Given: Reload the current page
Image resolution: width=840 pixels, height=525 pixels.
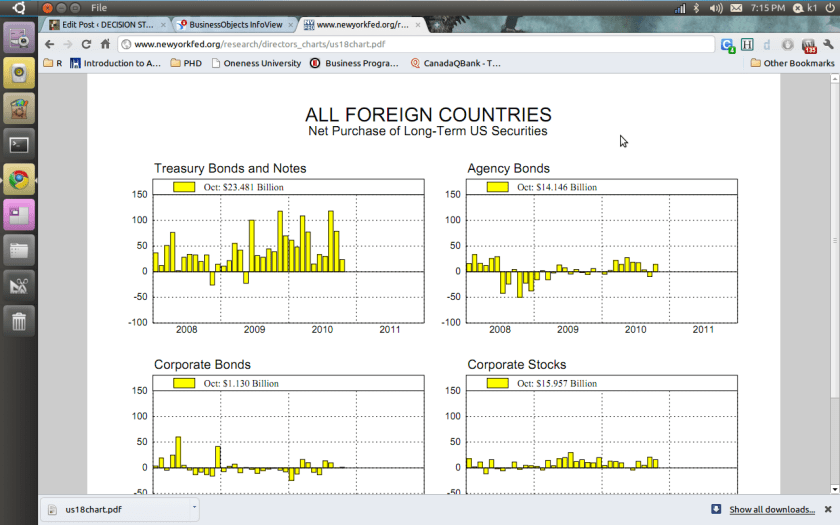Looking at the screenshot, I should tap(86, 44).
